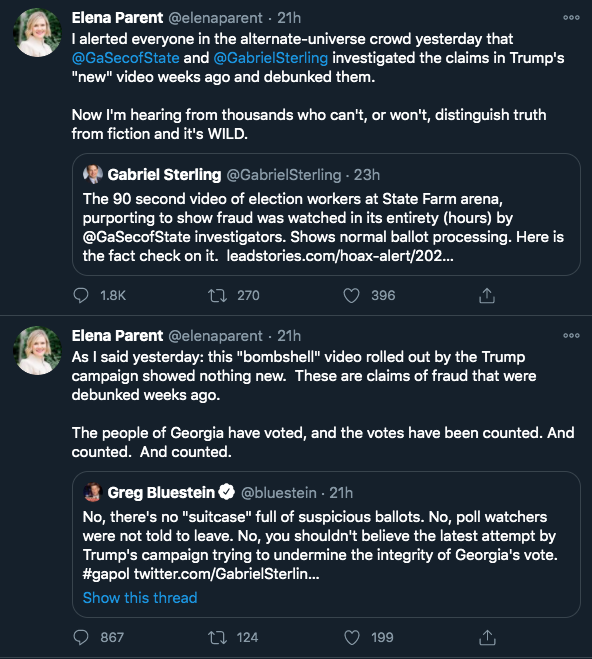Open Elena Parent's avatar on first tweet
The width and height of the screenshot is (592, 659).
pos(37,32)
